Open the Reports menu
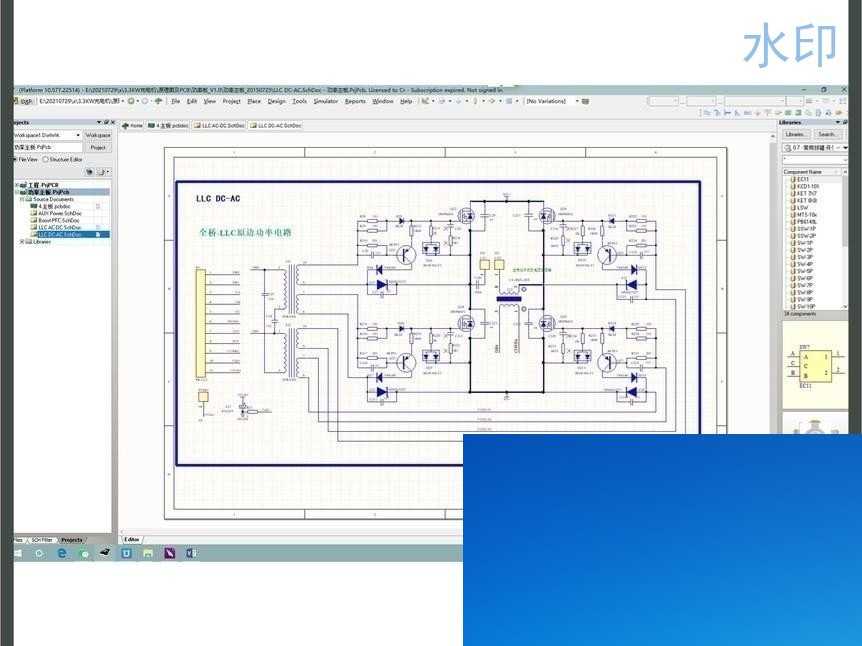 coord(355,101)
